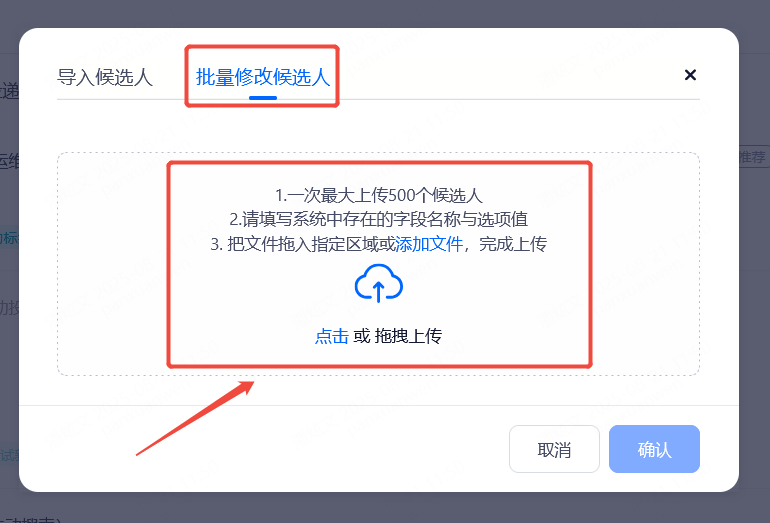The image size is (770, 523).
Task: Click the partially visible 运维 text at left edge
Action: (x=9, y=161)
